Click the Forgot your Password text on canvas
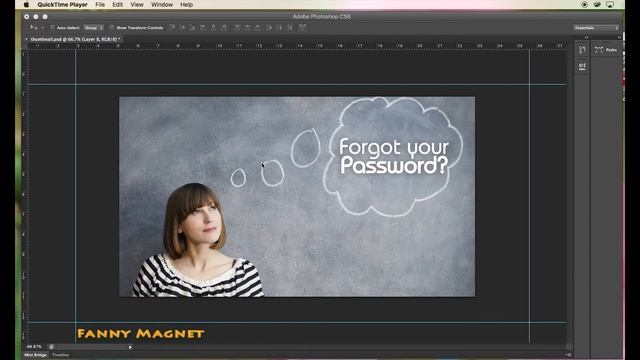640x360 pixels. (x=394, y=156)
